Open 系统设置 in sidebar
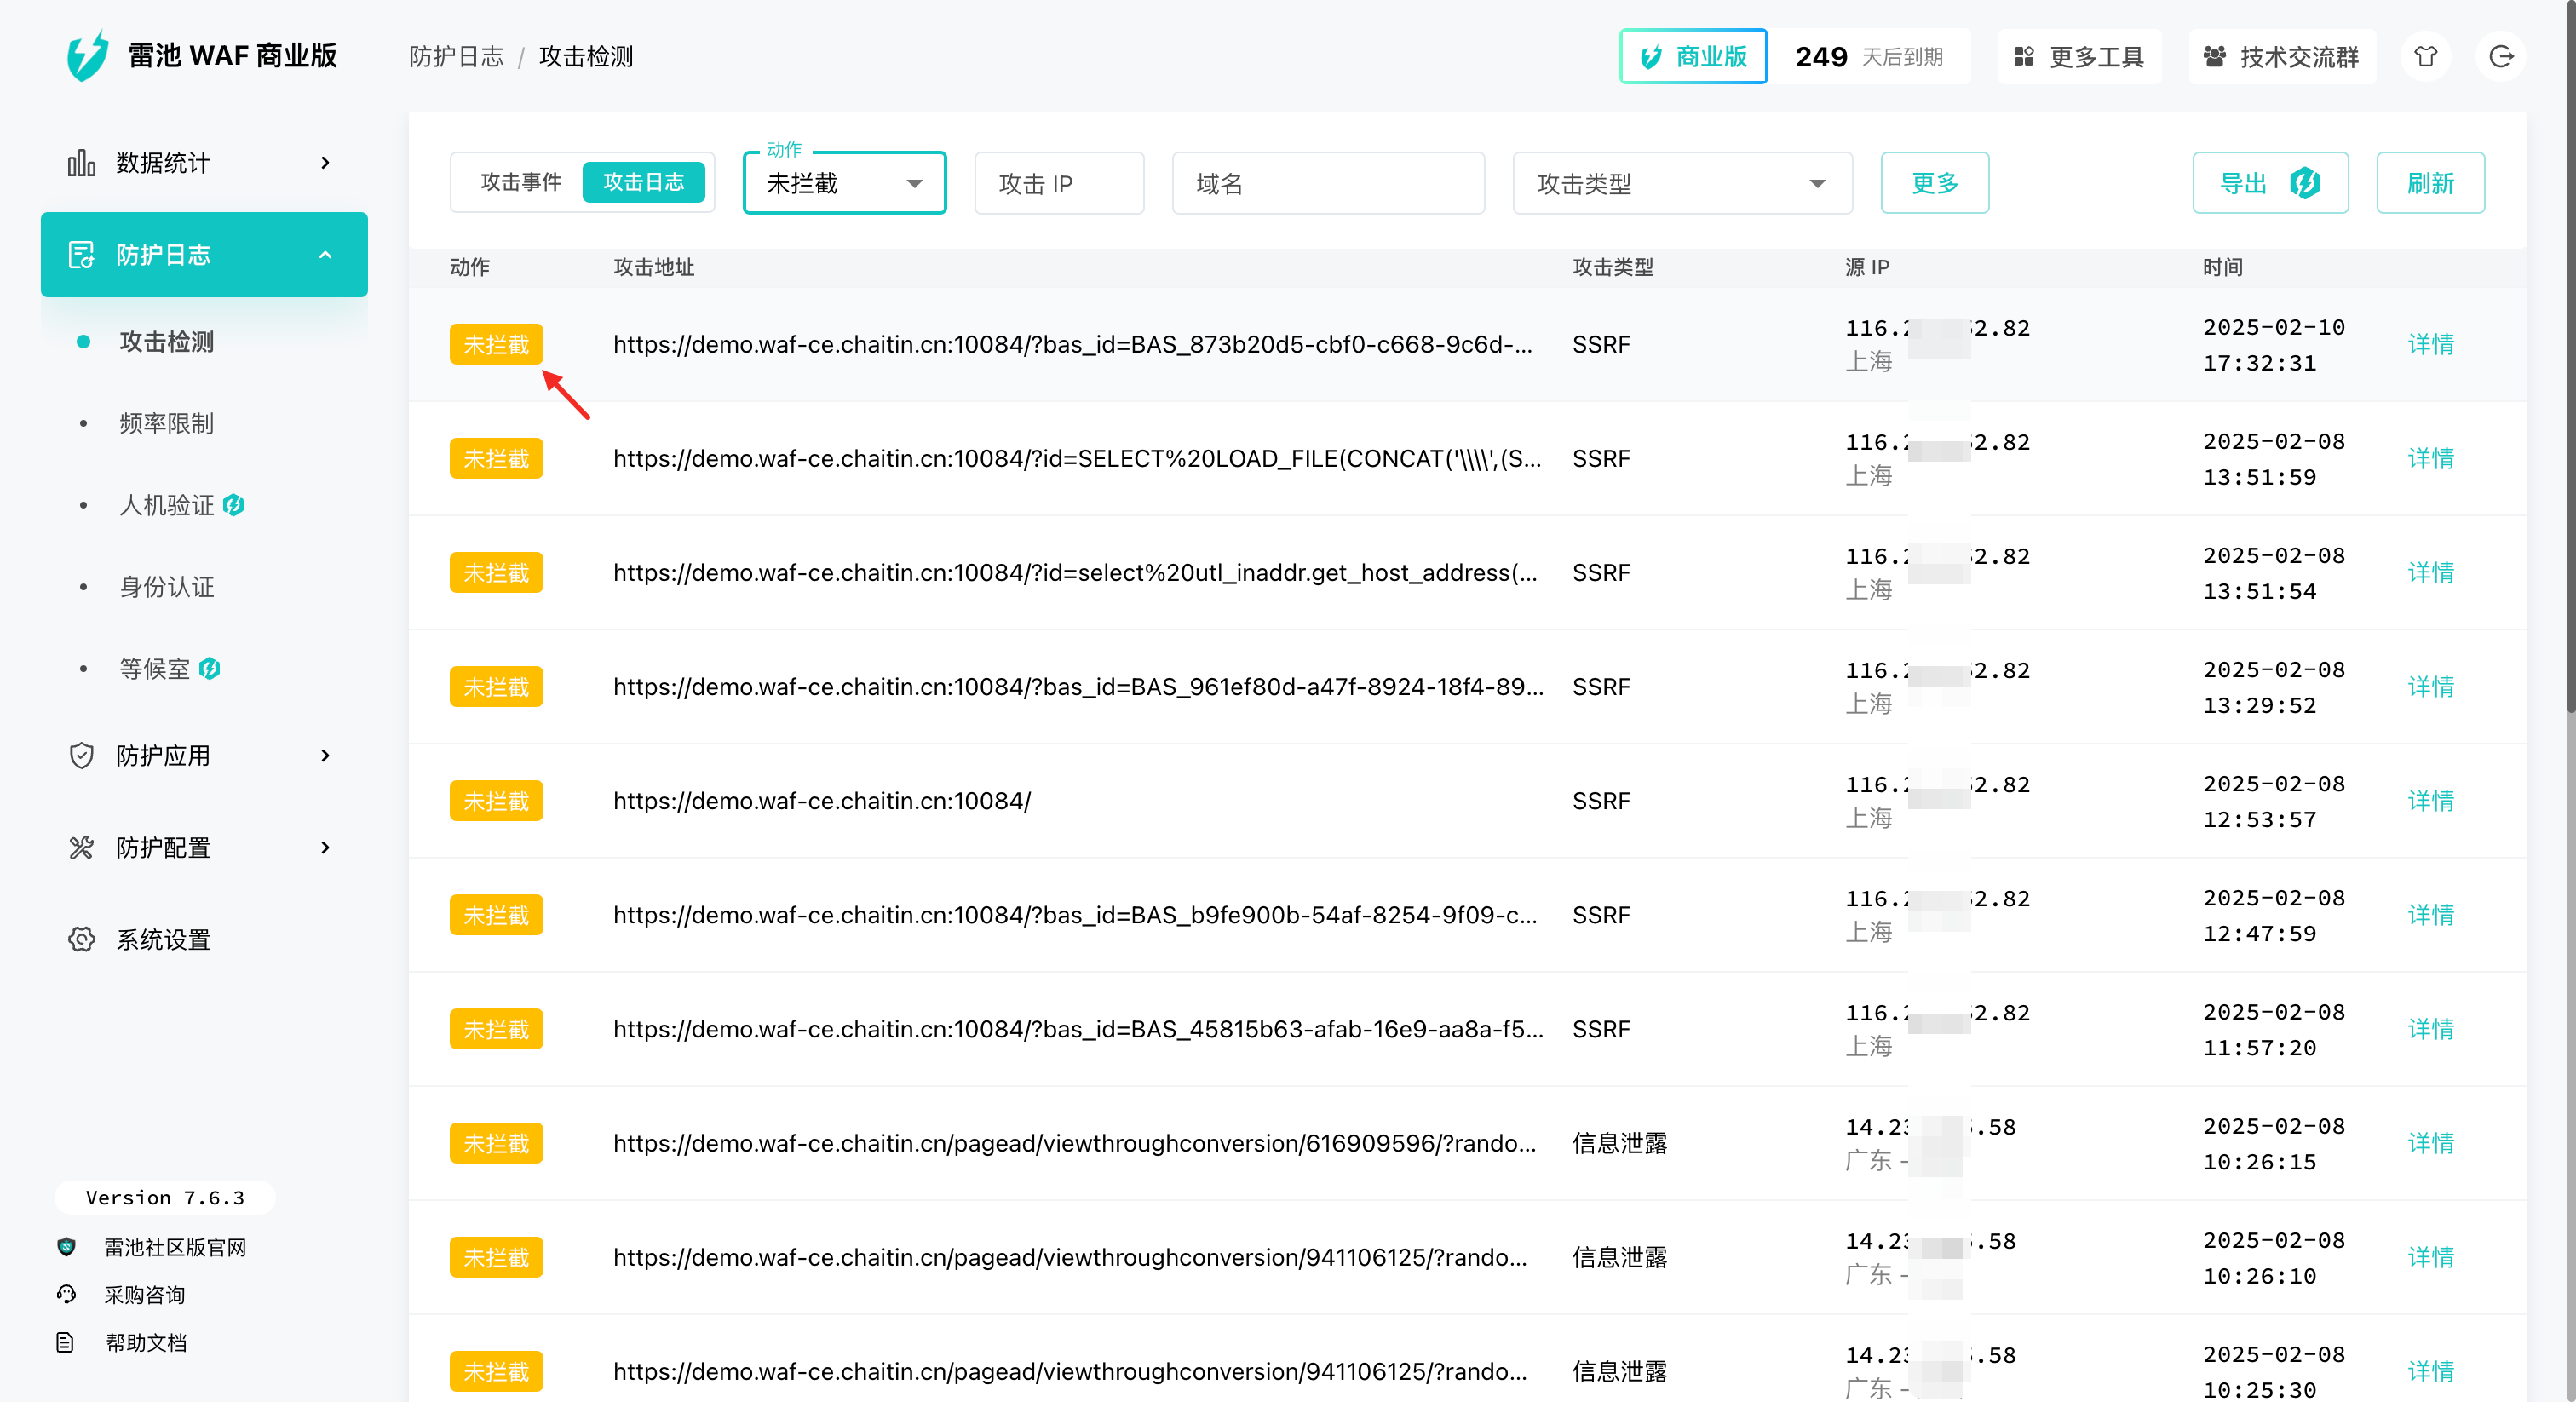The width and height of the screenshot is (2576, 1402). point(163,939)
